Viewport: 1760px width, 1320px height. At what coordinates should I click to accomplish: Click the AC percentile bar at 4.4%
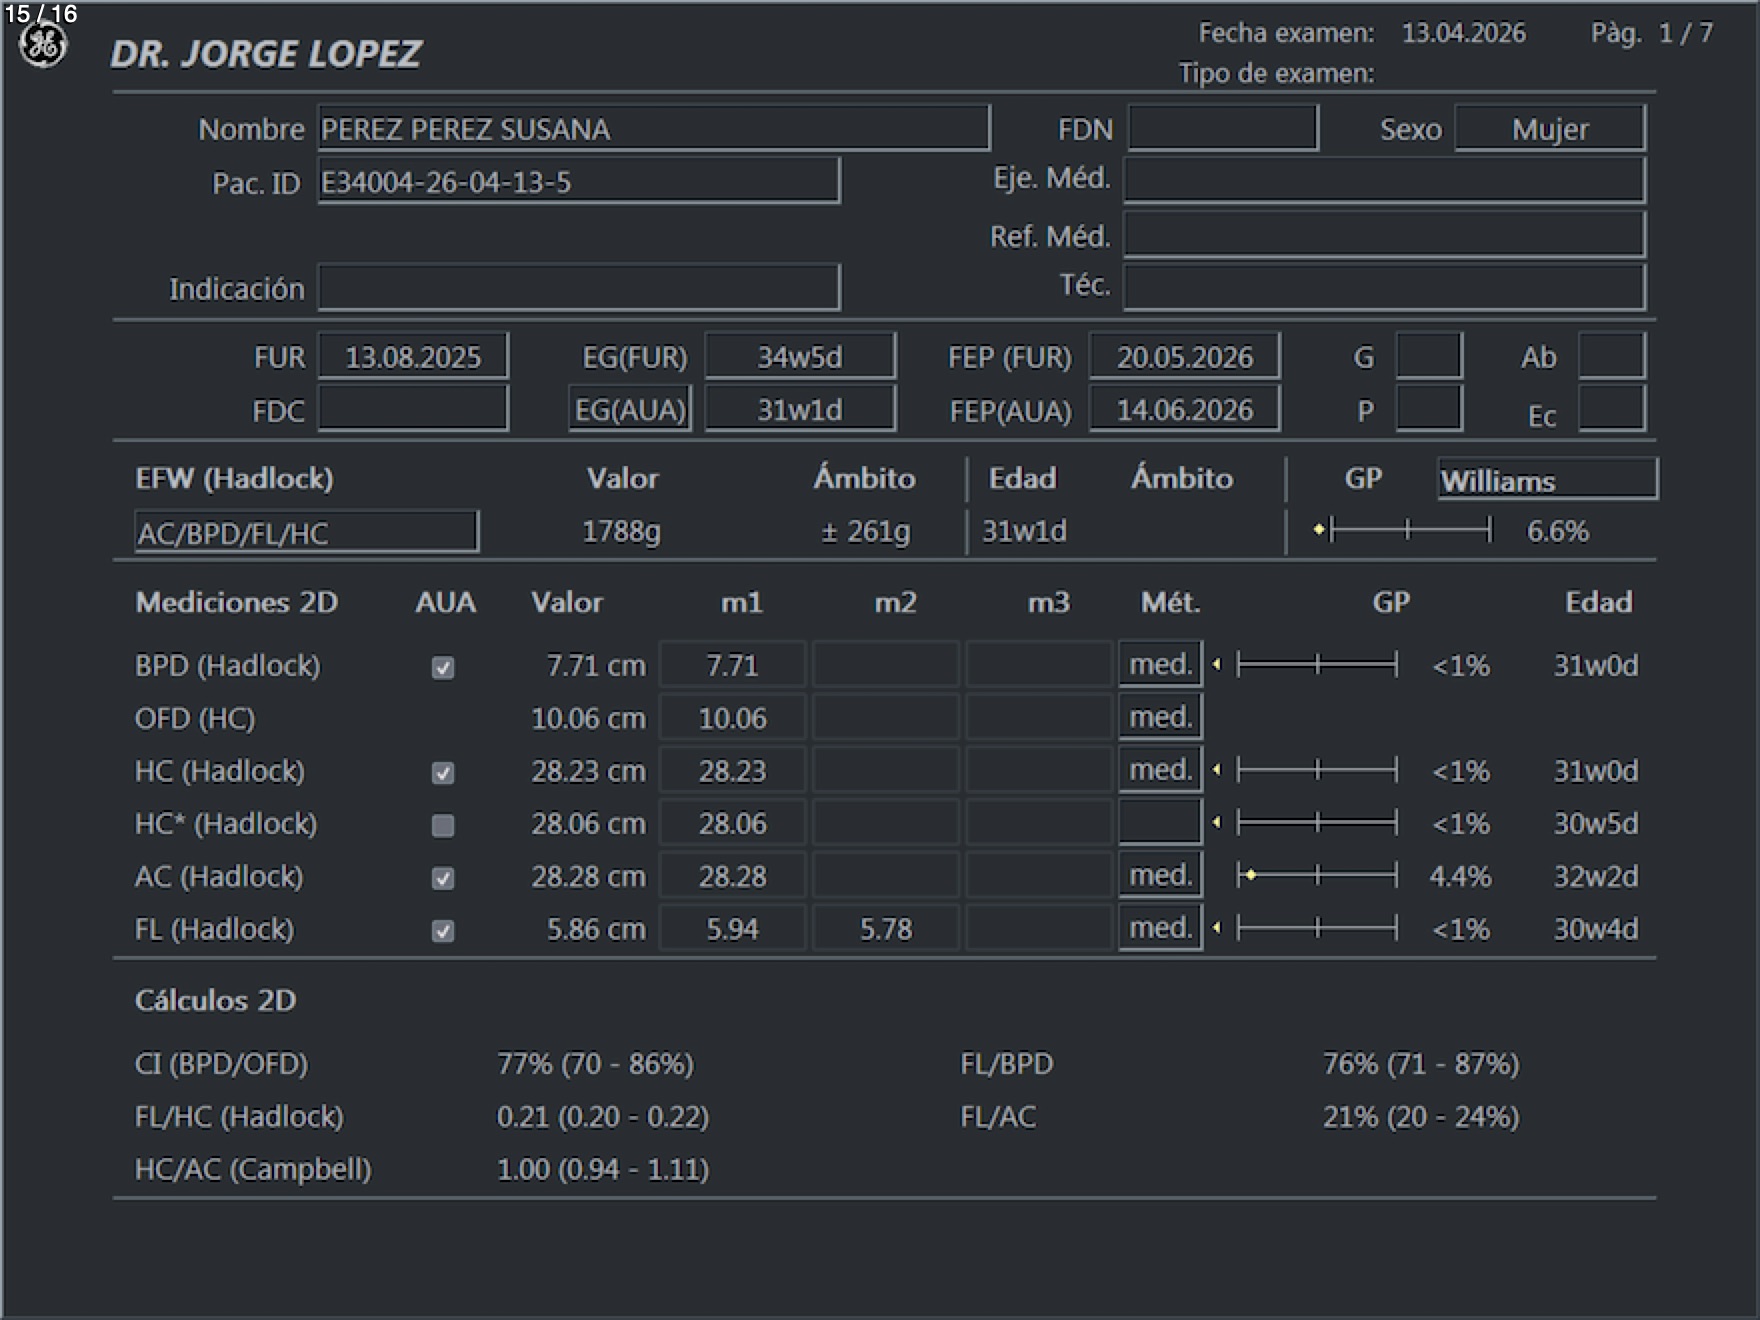(1316, 876)
